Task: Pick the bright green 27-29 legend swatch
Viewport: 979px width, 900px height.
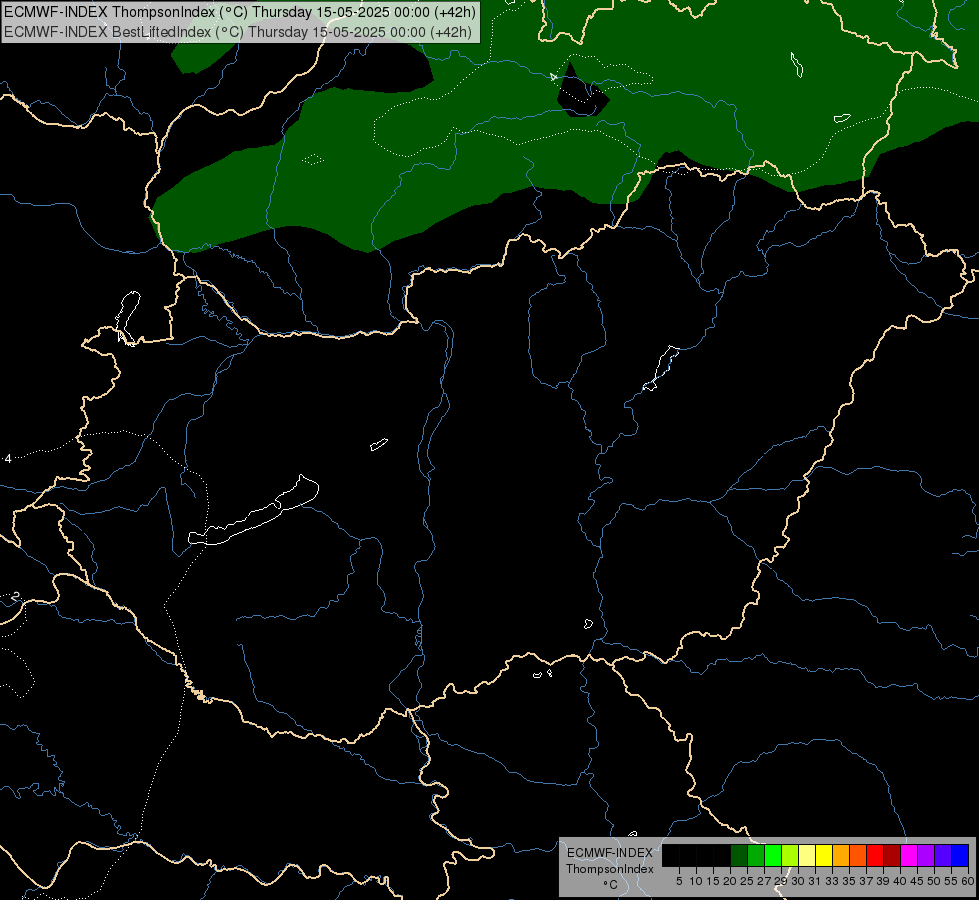Action: coord(773,855)
